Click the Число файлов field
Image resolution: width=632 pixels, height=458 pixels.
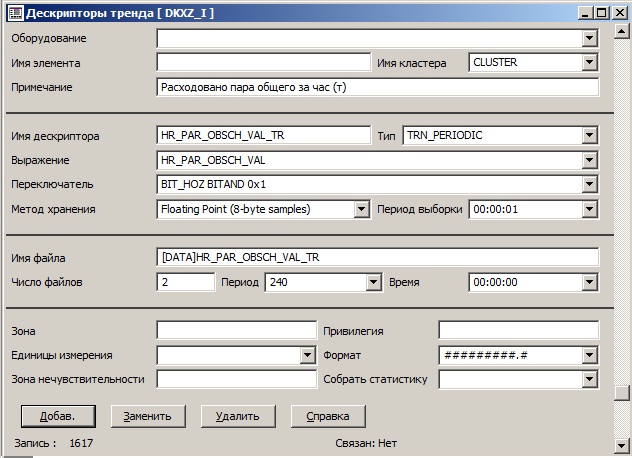(x=186, y=282)
